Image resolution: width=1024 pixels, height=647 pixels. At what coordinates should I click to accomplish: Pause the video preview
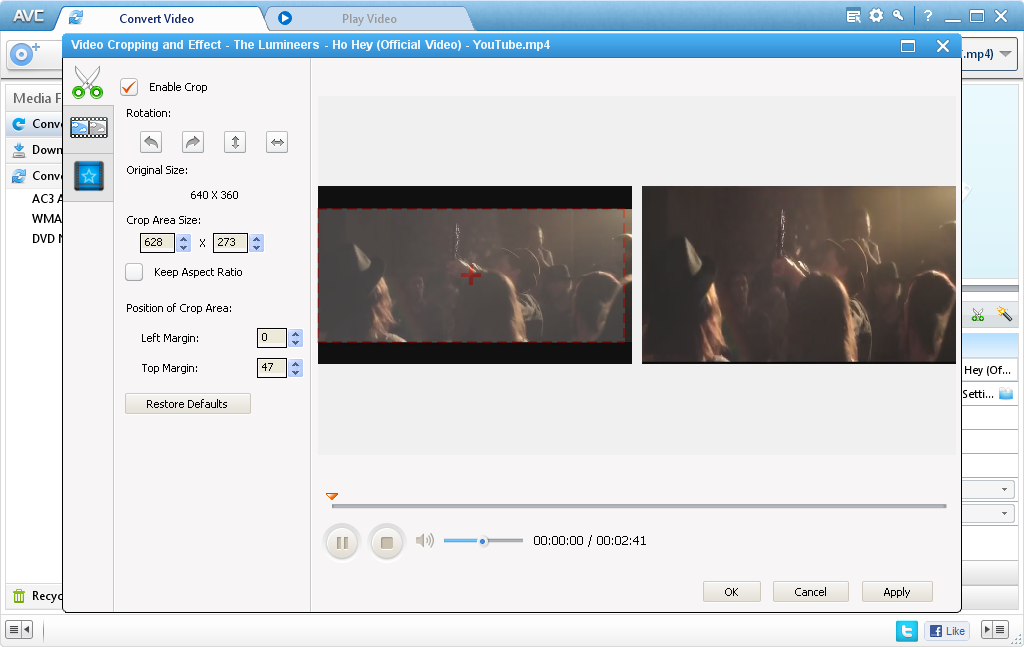342,542
